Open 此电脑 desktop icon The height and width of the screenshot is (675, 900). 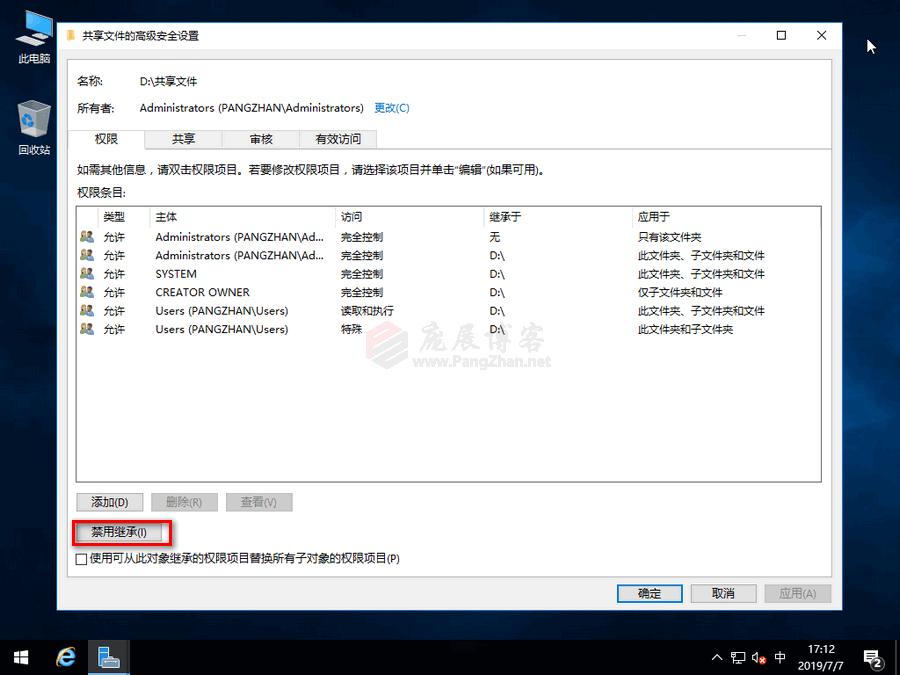33,35
